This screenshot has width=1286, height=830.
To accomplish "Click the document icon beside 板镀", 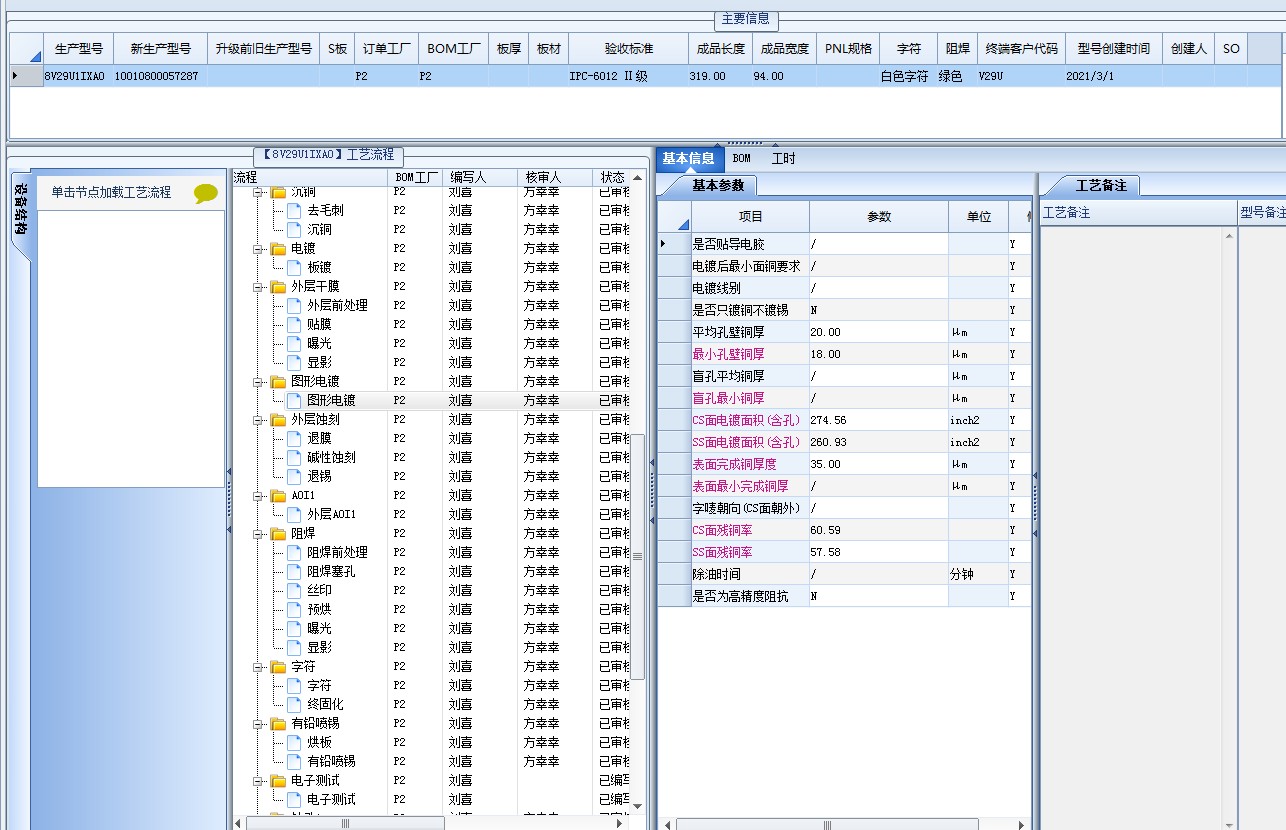I will (294, 268).
